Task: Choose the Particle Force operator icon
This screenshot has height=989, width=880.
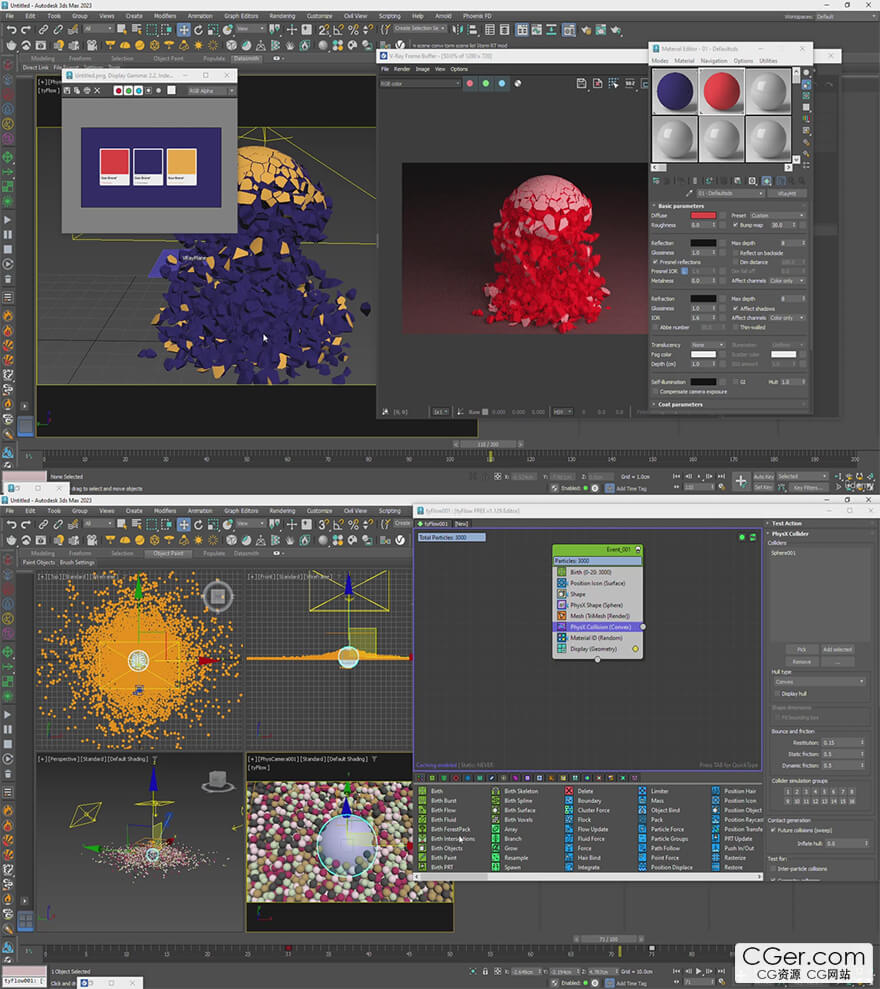Action: (643, 829)
